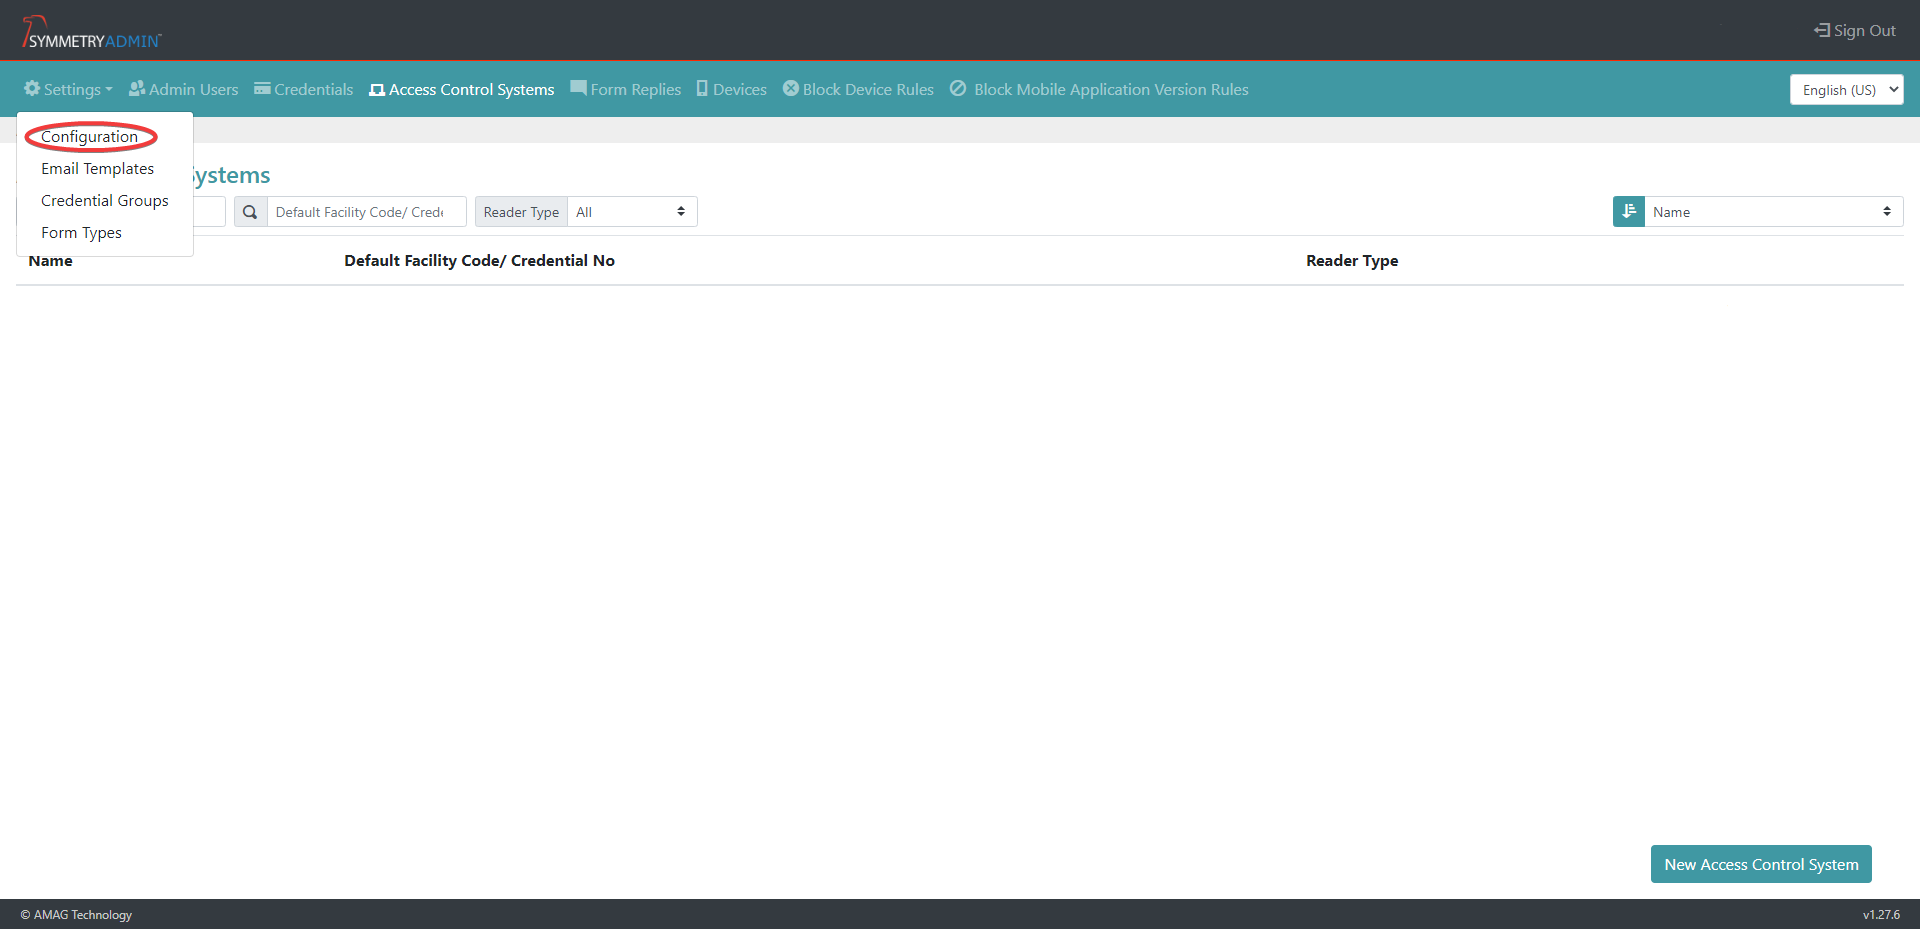Click the Access Control Systems icon

click(377, 90)
